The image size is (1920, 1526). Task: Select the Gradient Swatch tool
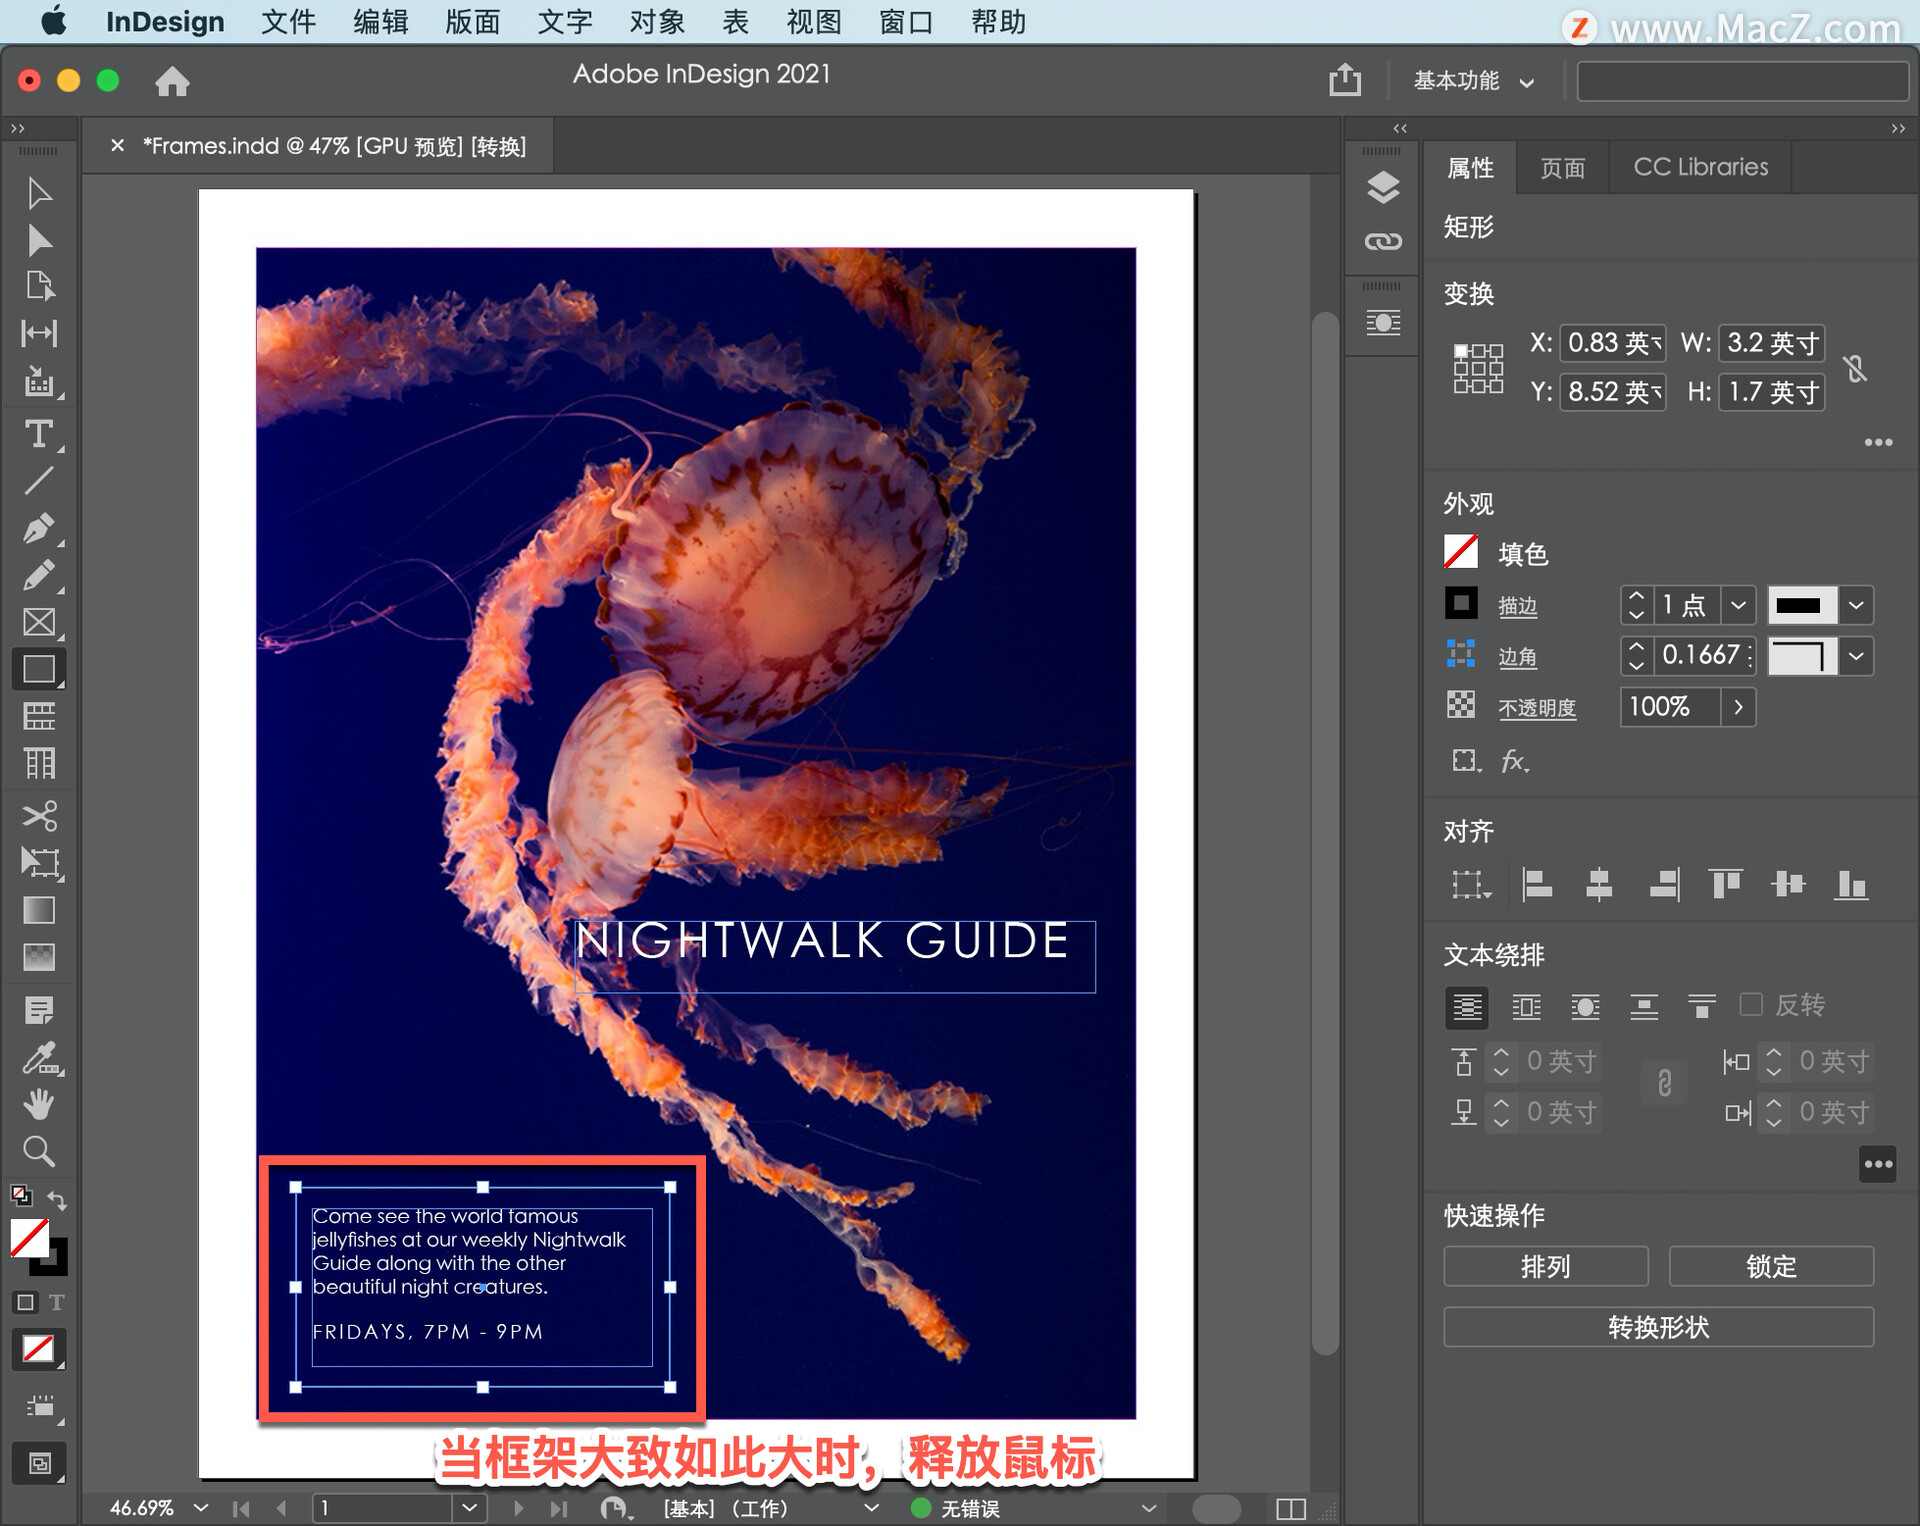(x=39, y=910)
